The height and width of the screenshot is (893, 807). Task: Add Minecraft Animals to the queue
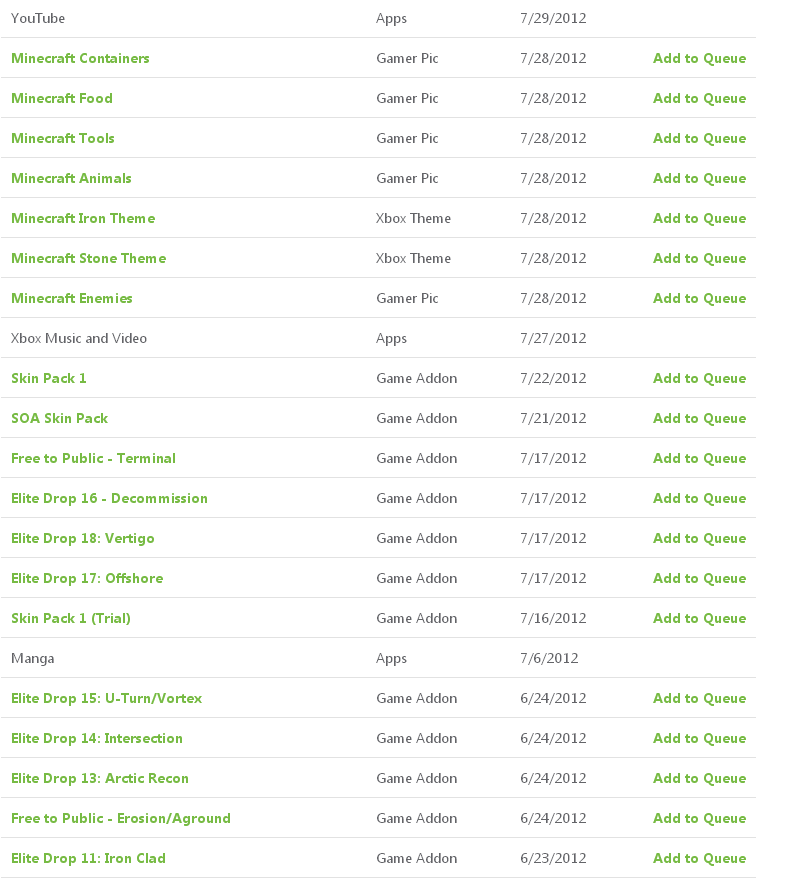coord(699,178)
